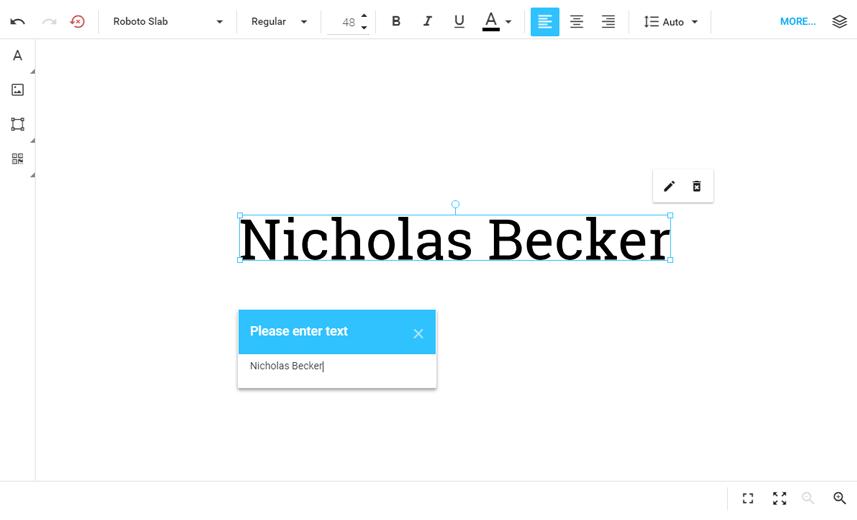The image size is (857, 520).
Task: Align text center
Action: (x=576, y=22)
